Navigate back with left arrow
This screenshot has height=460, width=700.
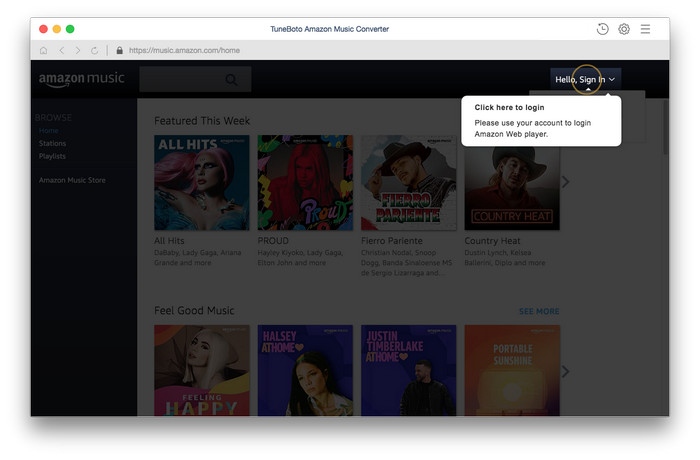coord(62,50)
